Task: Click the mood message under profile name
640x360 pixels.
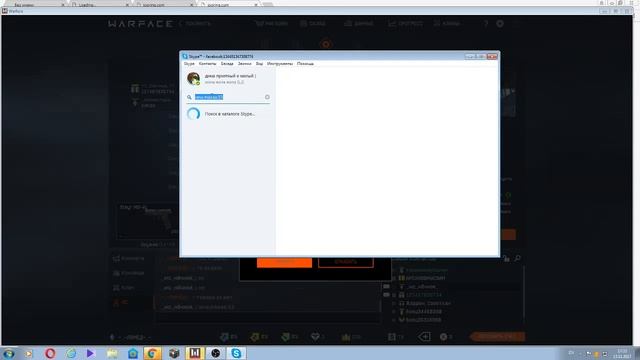Action: pyautogui.click(x=224, y=82)
